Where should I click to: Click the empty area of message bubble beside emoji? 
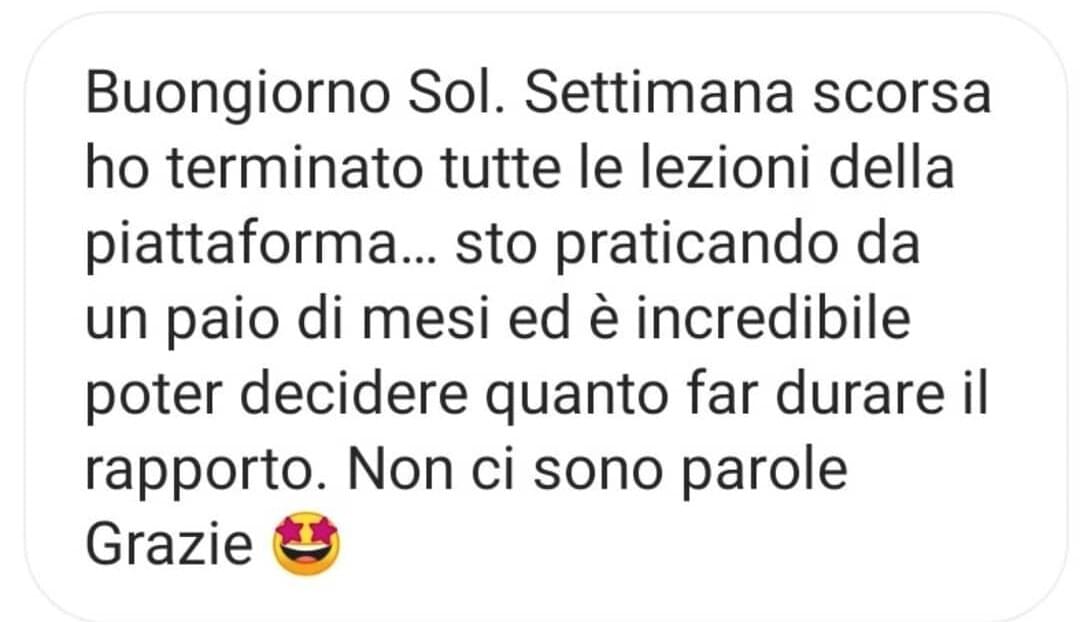pyautogui.click(x=689, y=544)
